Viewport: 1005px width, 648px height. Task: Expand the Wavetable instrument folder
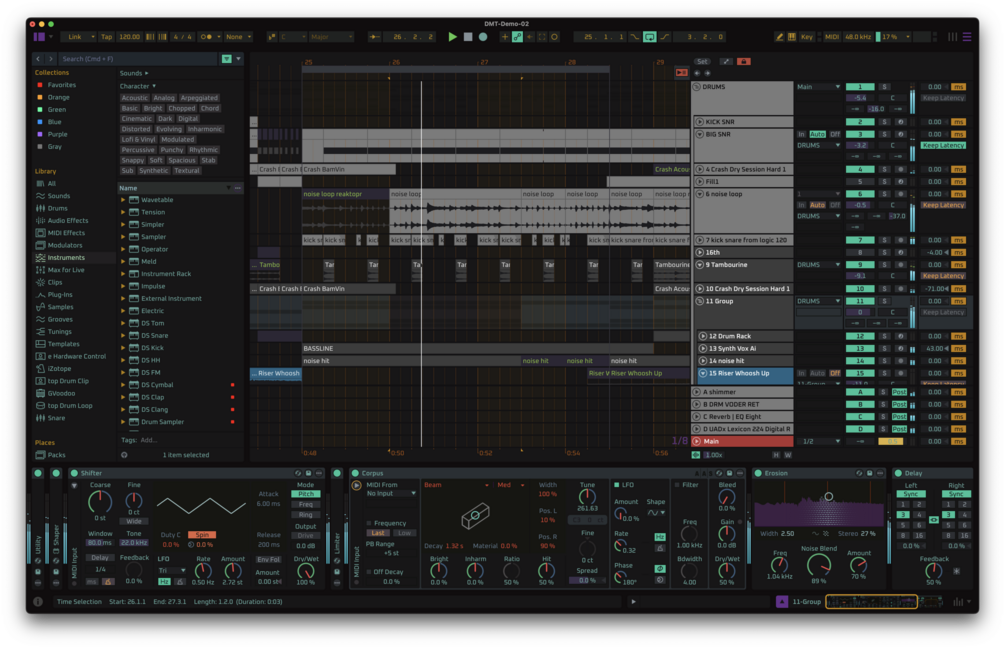click(123, 200)
